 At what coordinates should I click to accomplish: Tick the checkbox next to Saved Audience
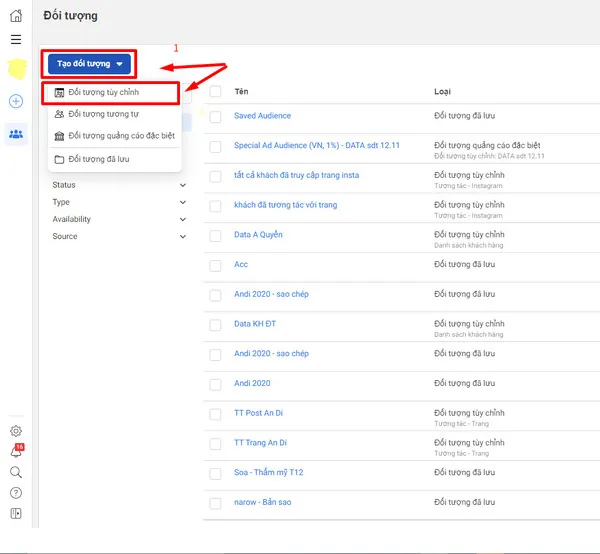coord(215,116)
